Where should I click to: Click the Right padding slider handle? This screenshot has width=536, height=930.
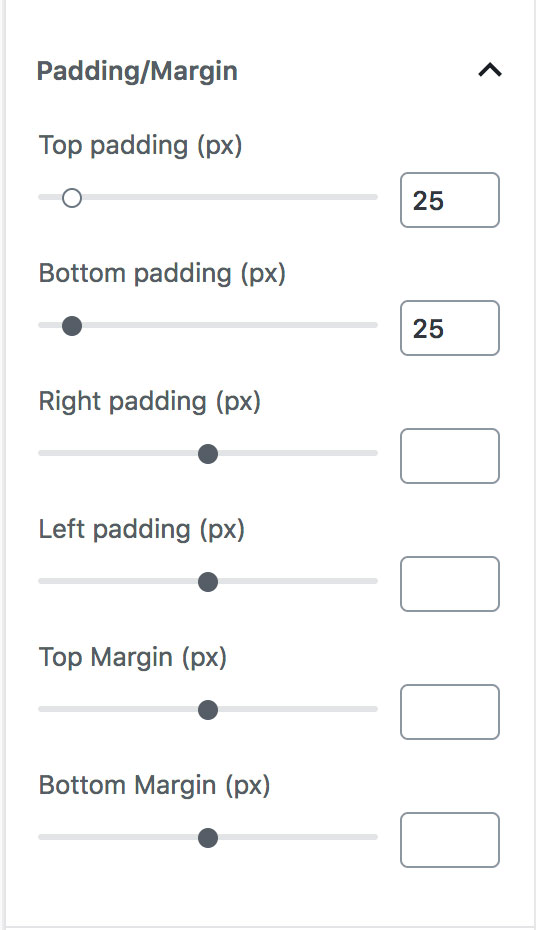pyautogui.click(x=208, y=454)
